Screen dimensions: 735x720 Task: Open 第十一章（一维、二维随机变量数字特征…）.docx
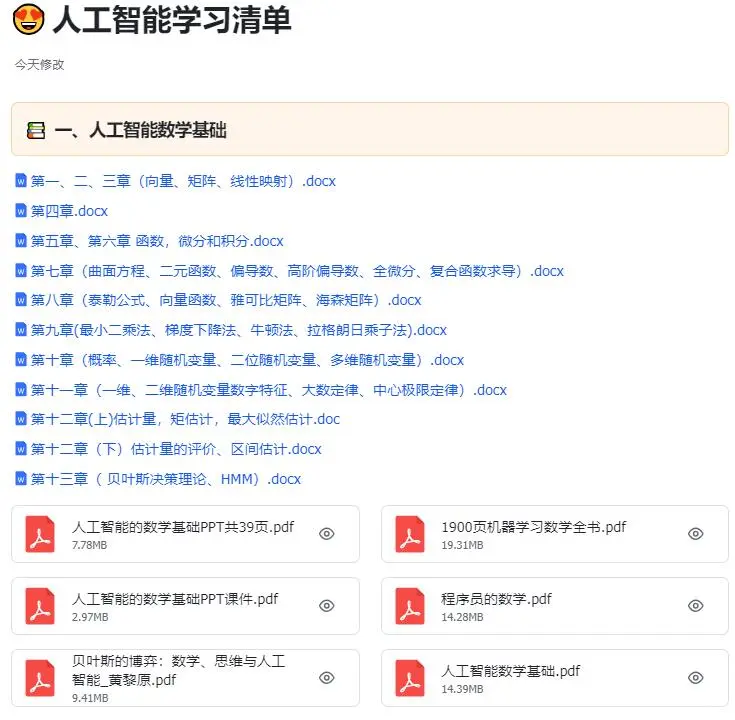click(269, 390)
